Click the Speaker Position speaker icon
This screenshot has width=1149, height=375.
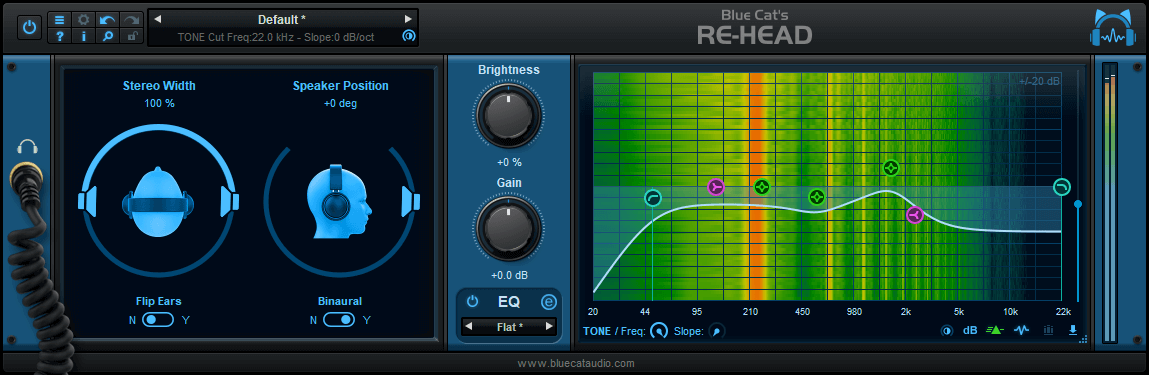click(x=411, y=201)
